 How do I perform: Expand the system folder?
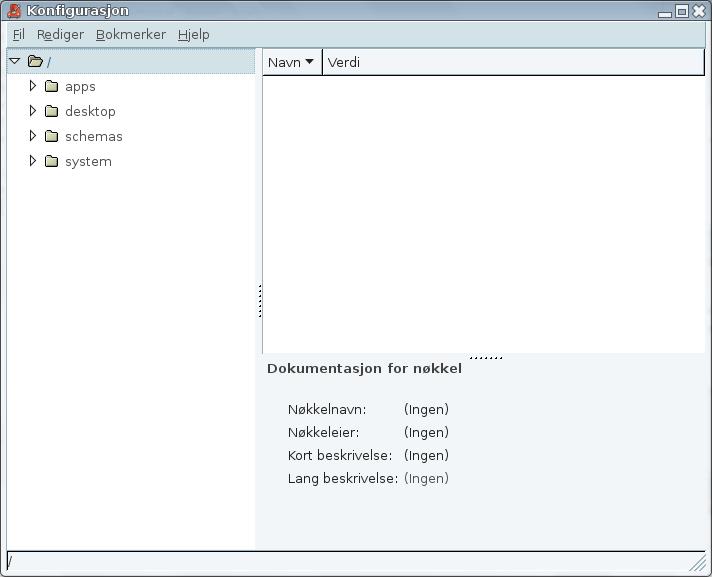pos(32,161)
